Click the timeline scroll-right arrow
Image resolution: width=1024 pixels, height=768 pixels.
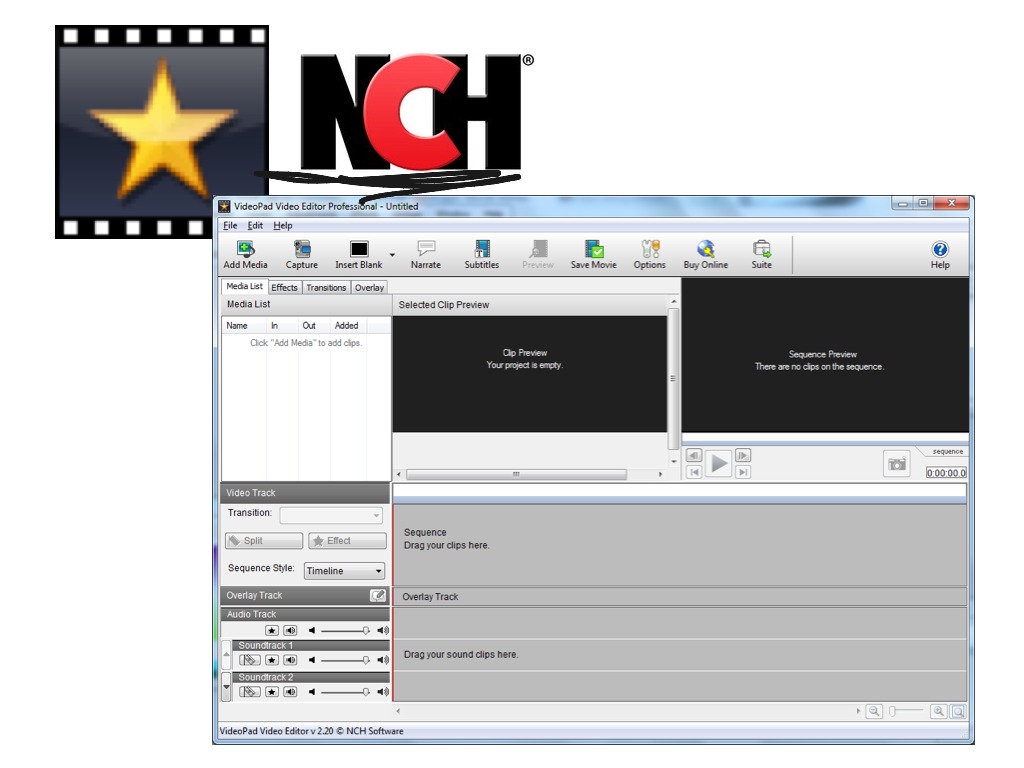857,711
